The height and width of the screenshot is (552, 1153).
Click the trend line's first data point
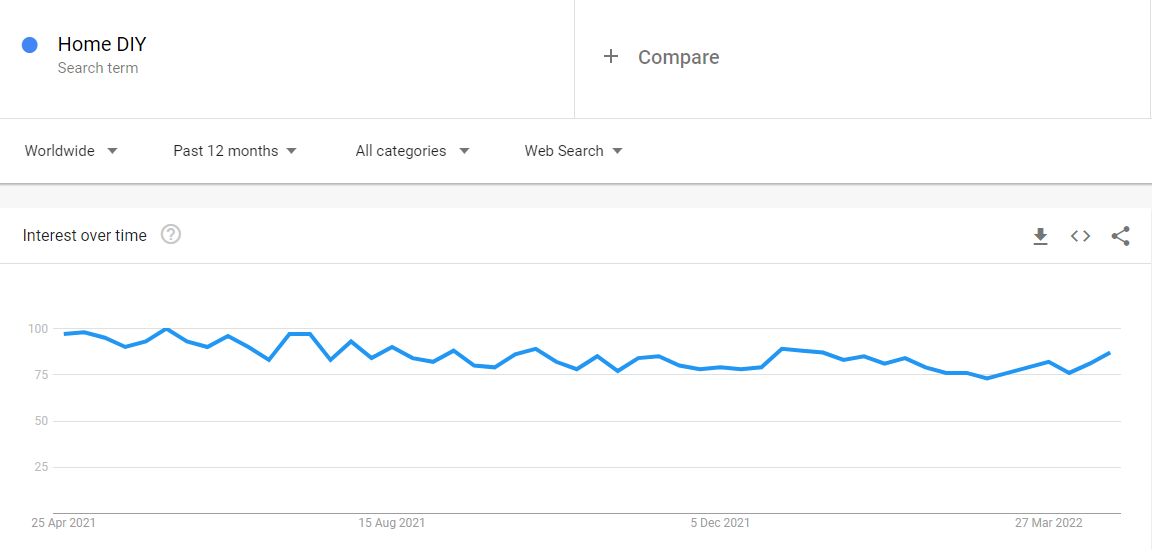tap(65, 334)
